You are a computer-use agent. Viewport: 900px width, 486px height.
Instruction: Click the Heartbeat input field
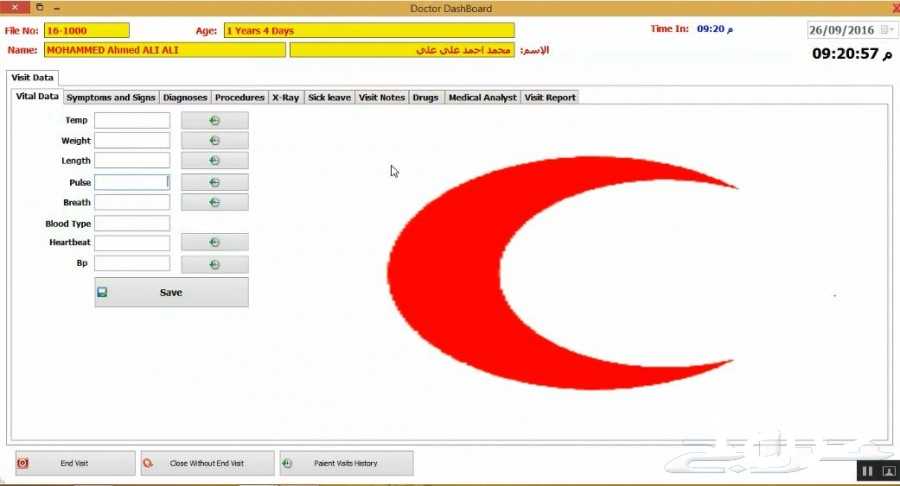point(132,243)
